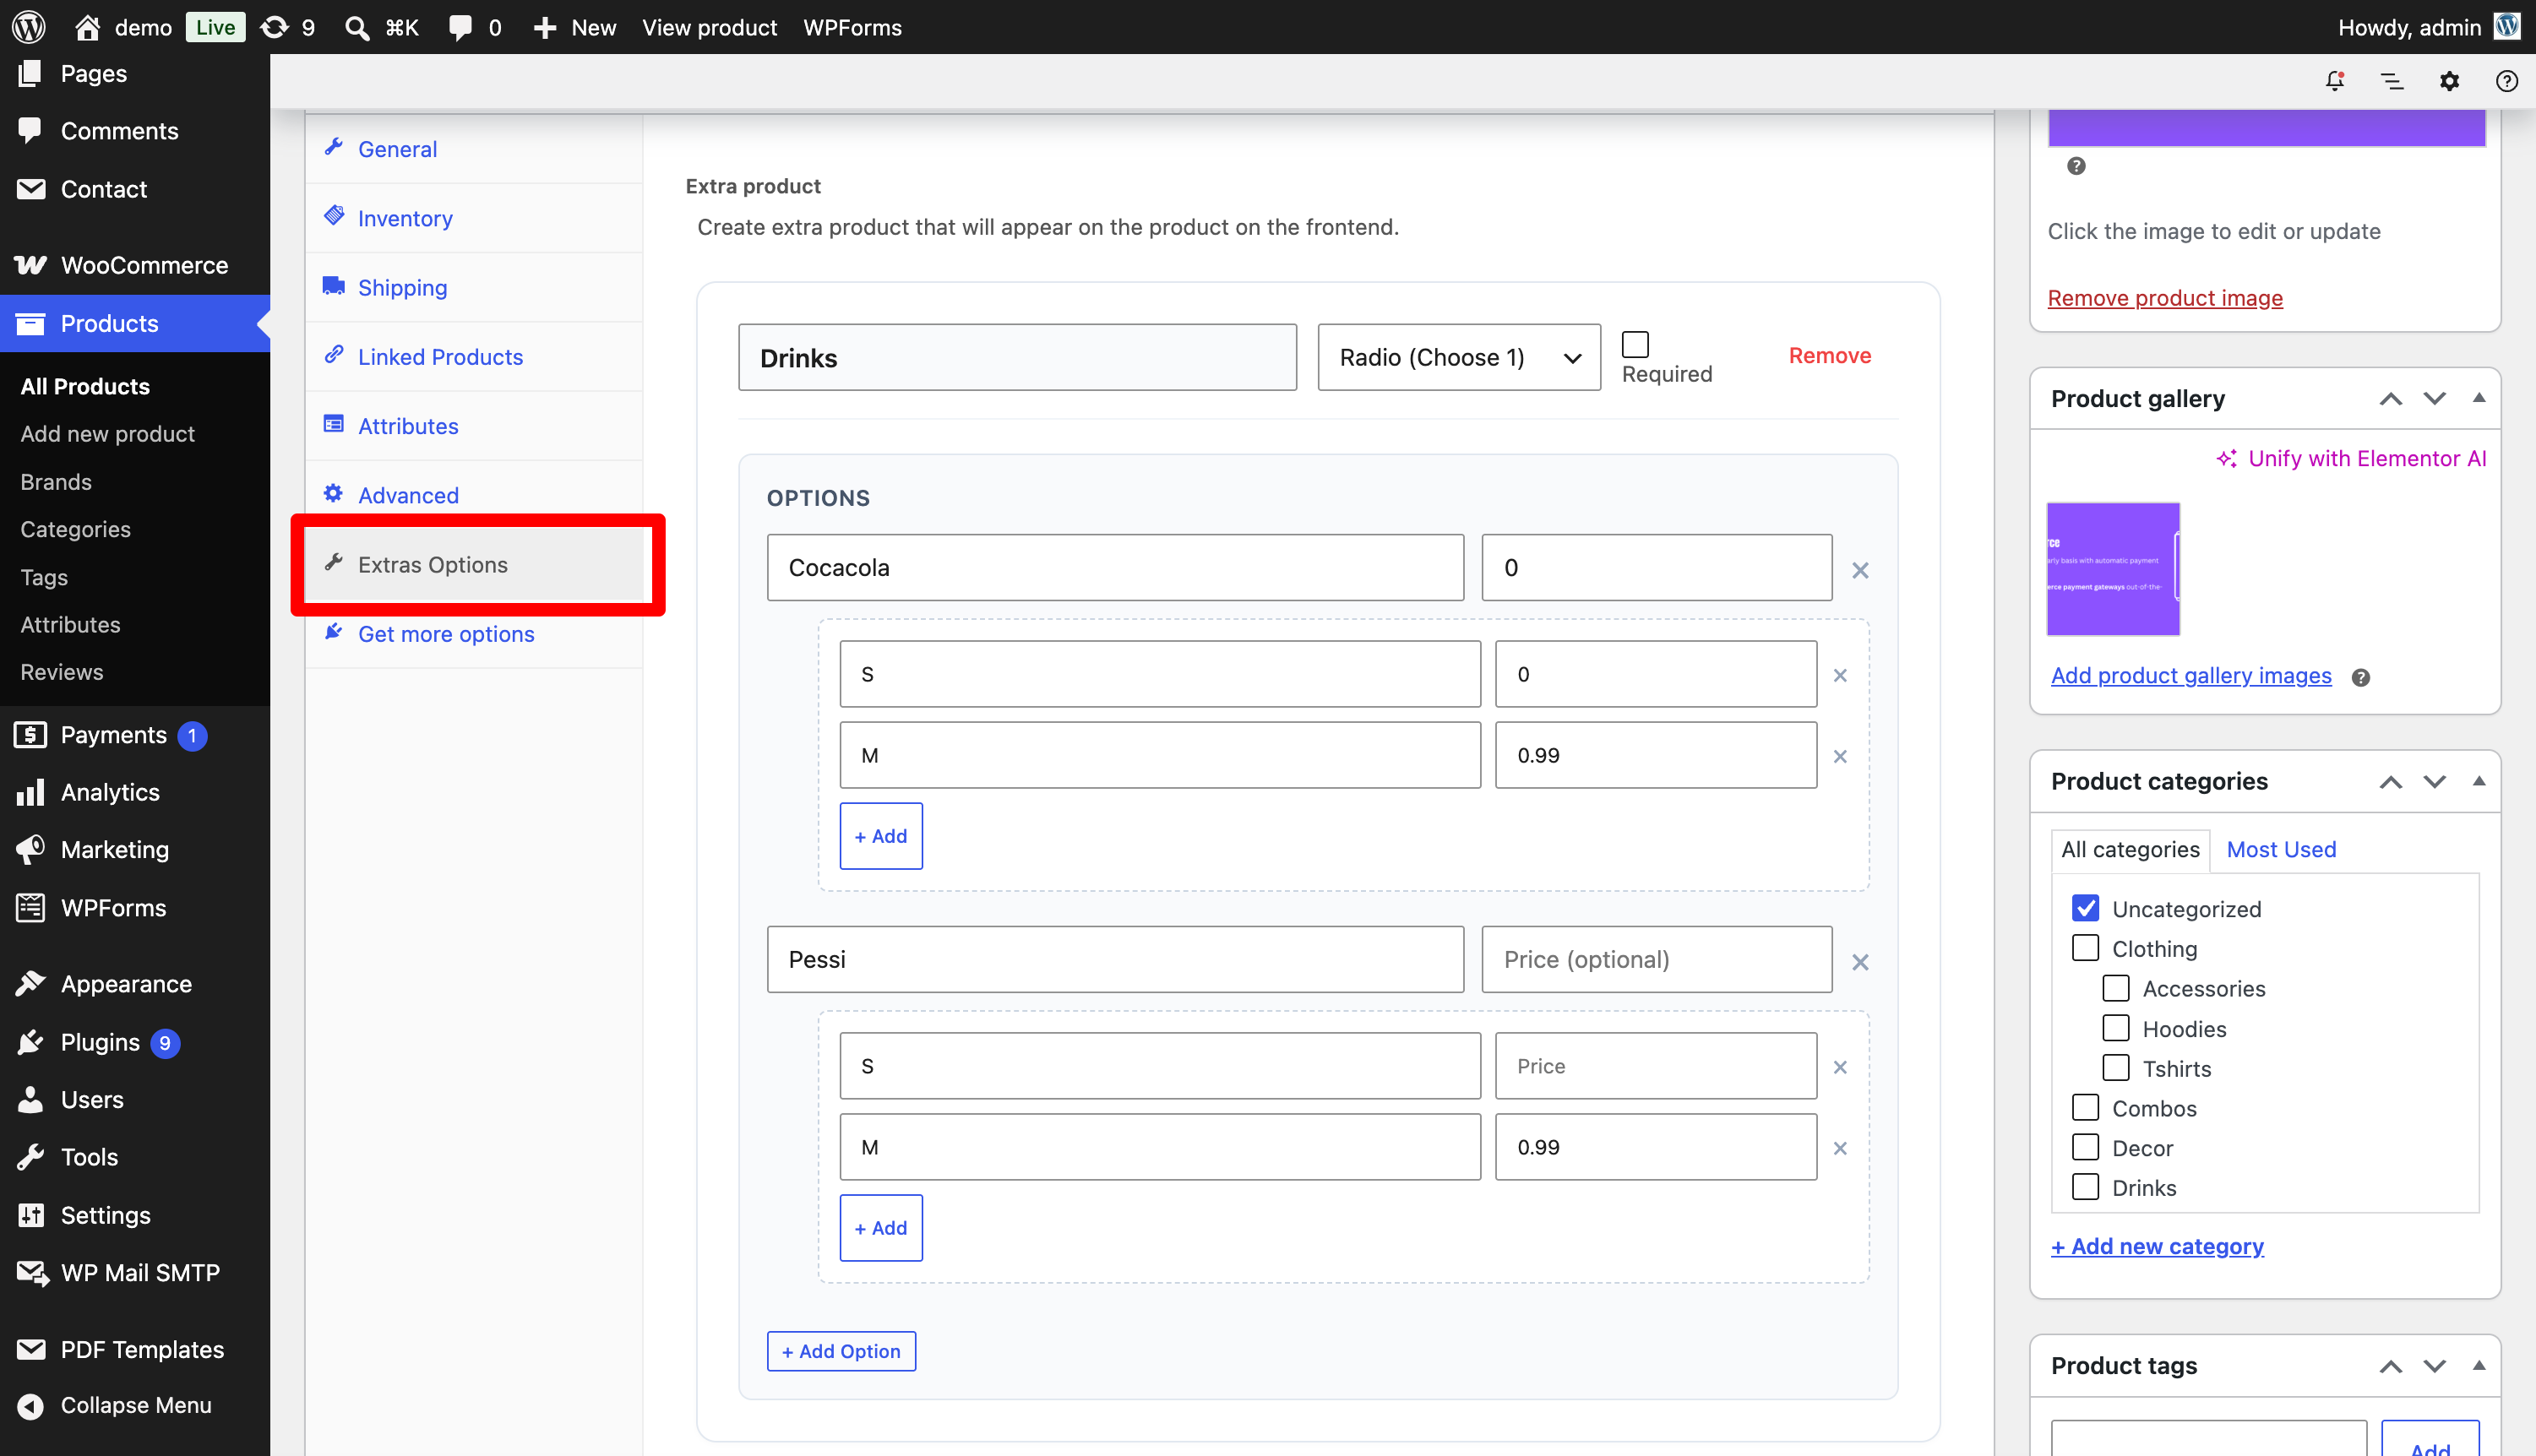This screenshot has height=1456, width=2536.
Task: Click the purple gallery image thumbnail
Action: 2113,569
